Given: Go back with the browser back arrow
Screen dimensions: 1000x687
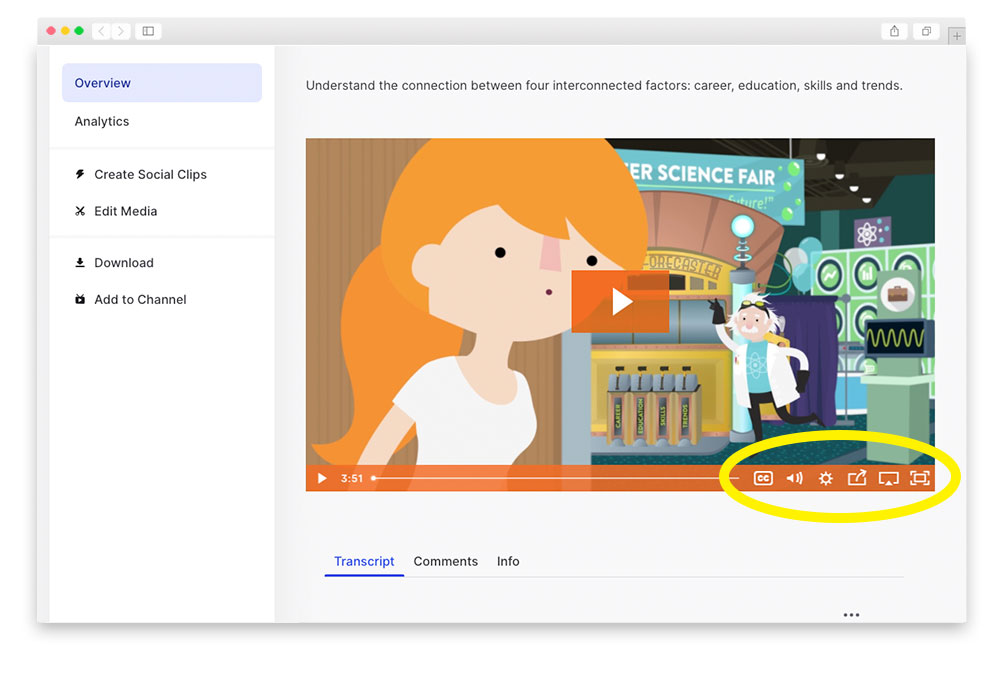Looking at the screenshot, I should tap(101, 31).
